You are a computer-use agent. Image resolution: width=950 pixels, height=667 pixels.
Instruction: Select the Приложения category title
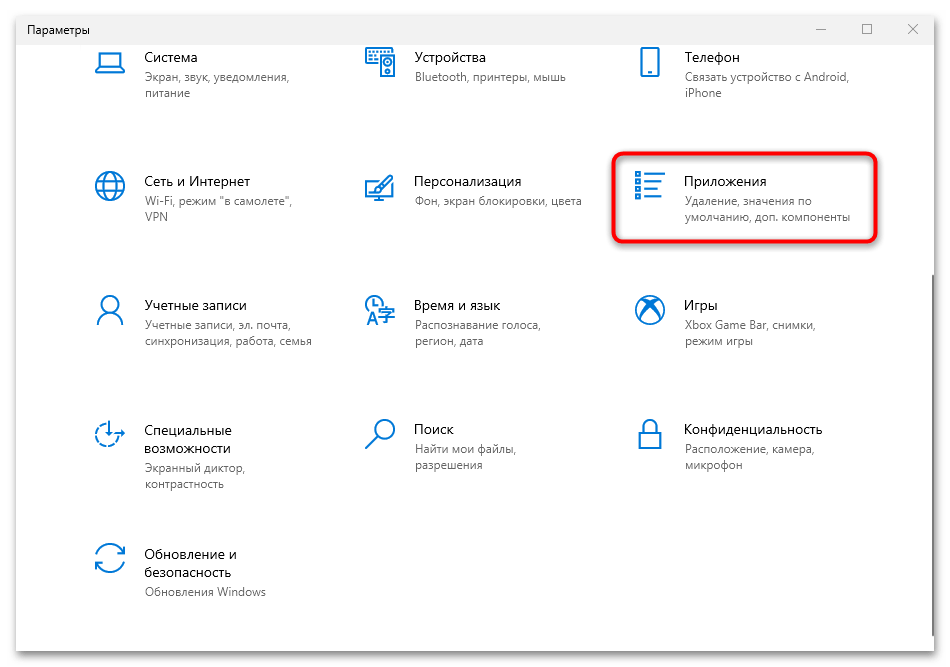(725, 181)
